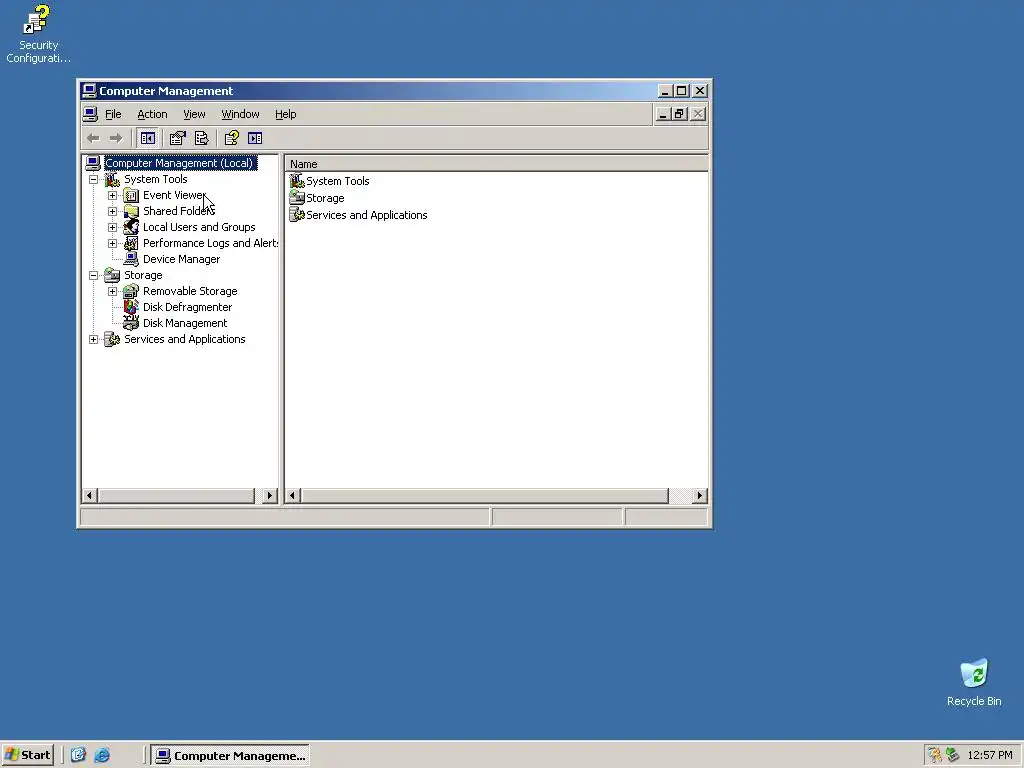Click Services and Applications icon in tree

(x=112, y=339)
